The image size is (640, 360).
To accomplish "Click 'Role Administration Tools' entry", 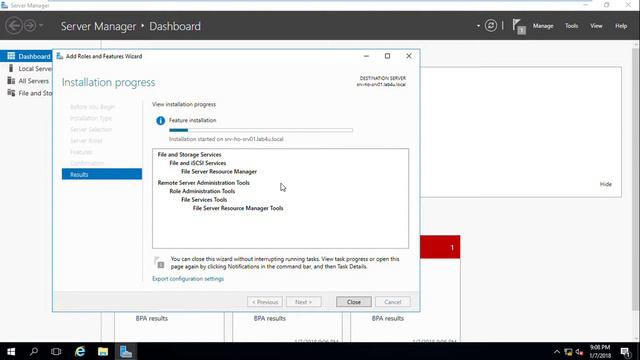I will tap(202, 191).
